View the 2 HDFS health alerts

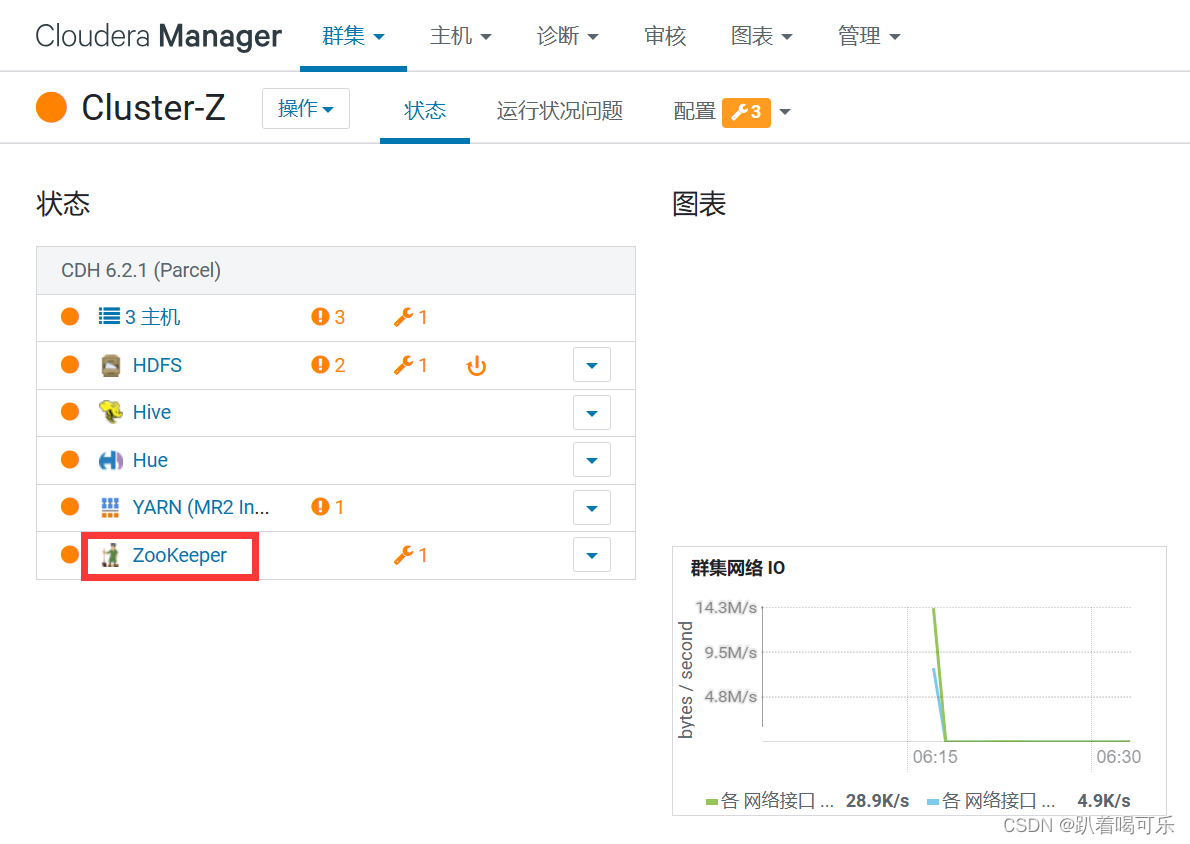pyautogui.click(x=328, y=365)
